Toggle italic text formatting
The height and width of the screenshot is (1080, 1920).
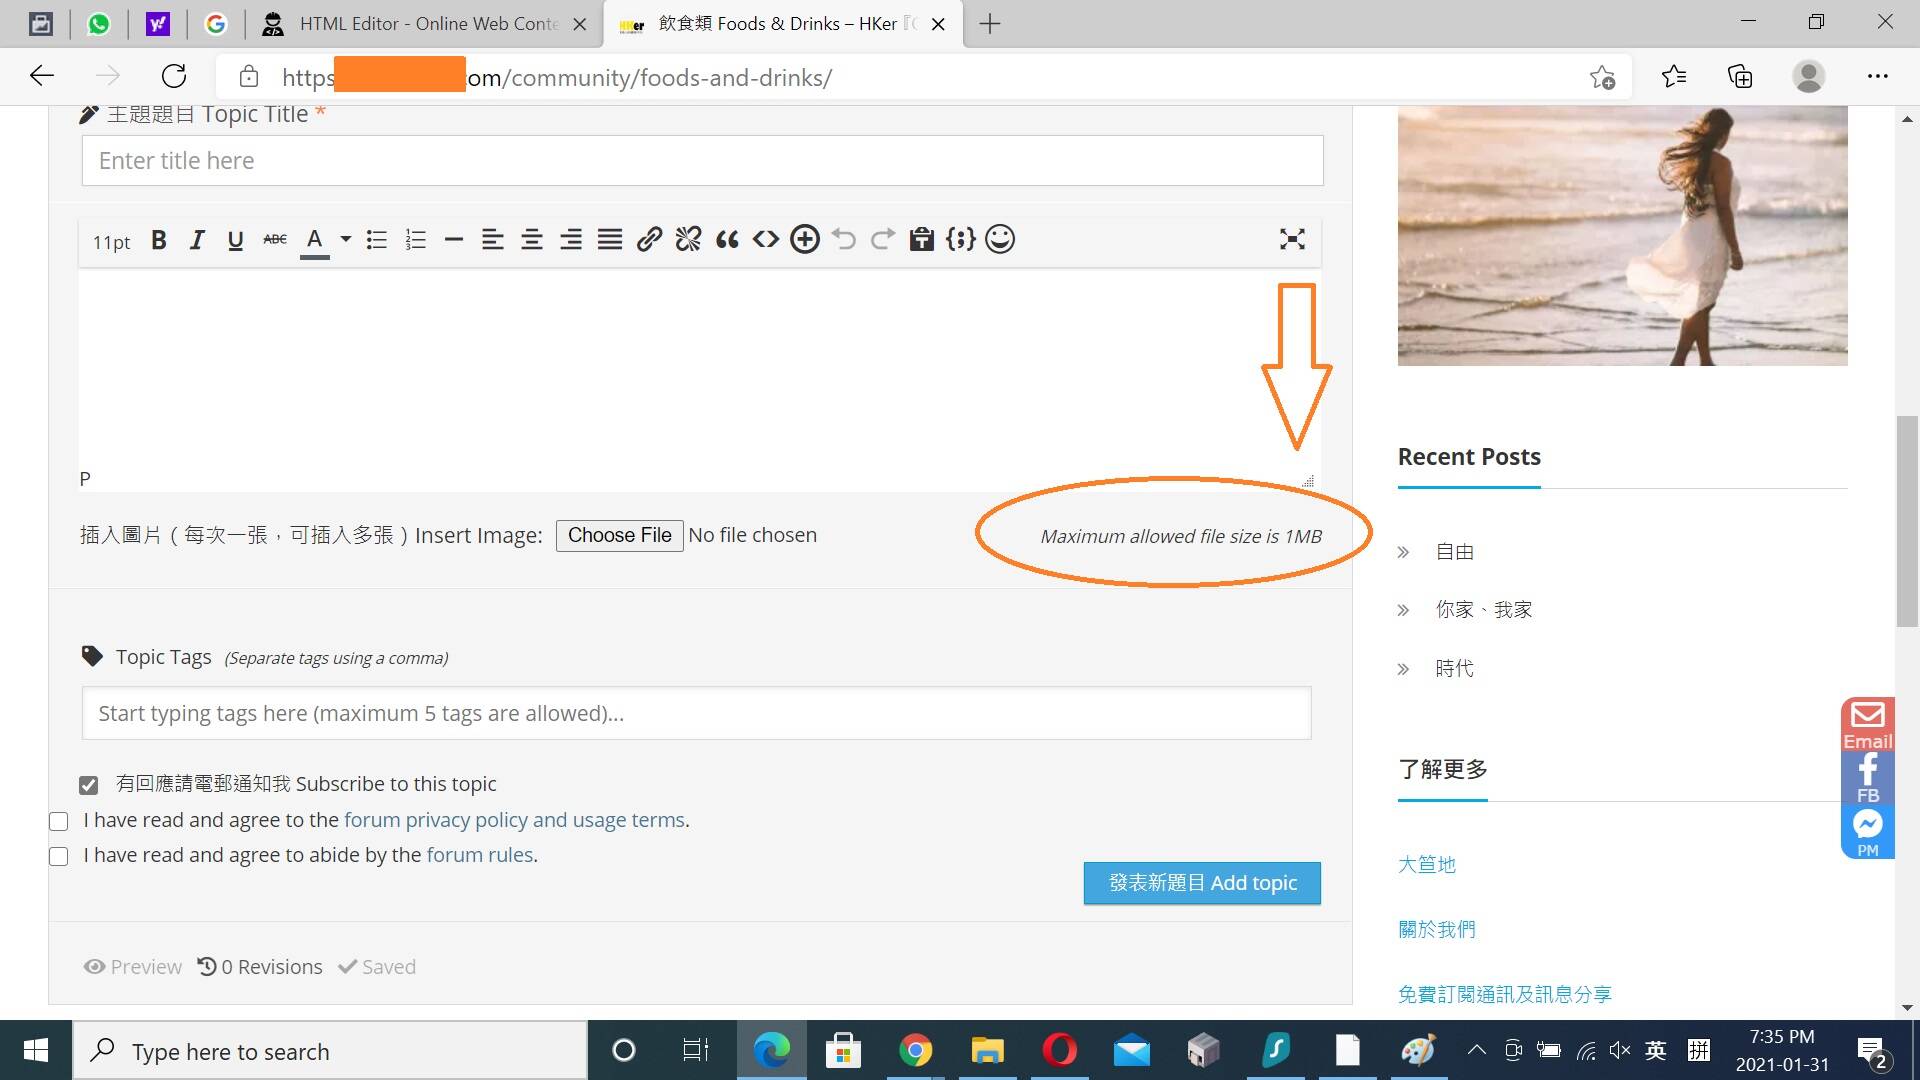tap(196, 239)
